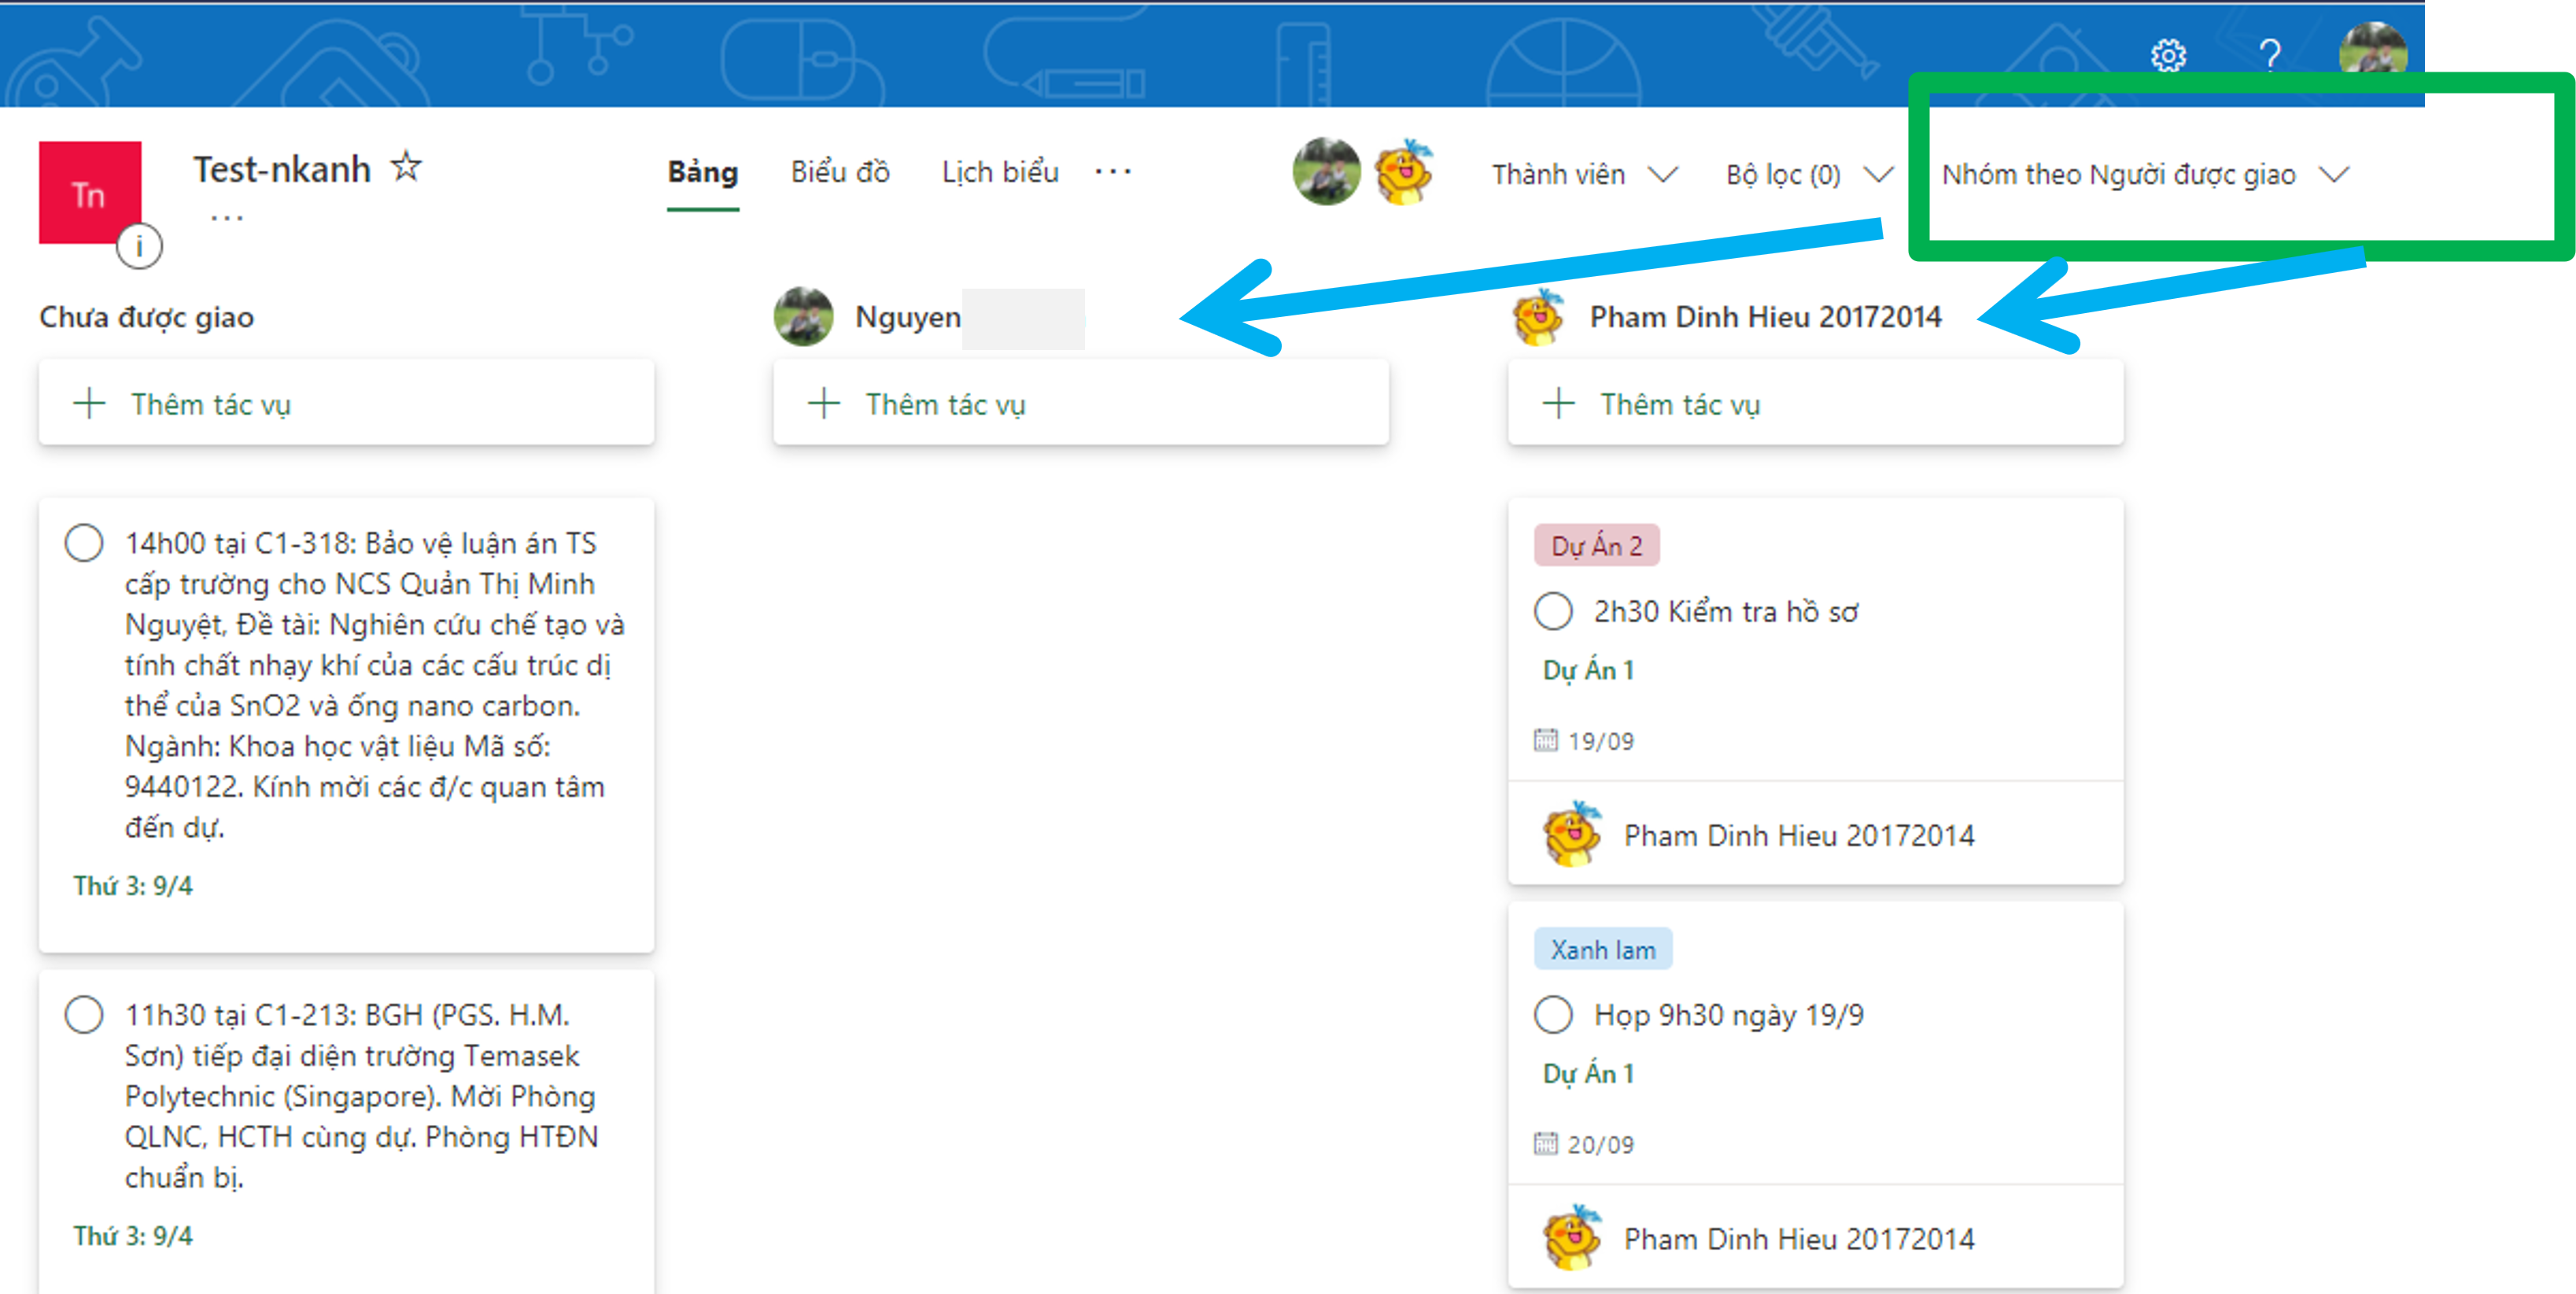
Task: Switch to the Biểu đồ tab
Action: click(x=840, y=172)
